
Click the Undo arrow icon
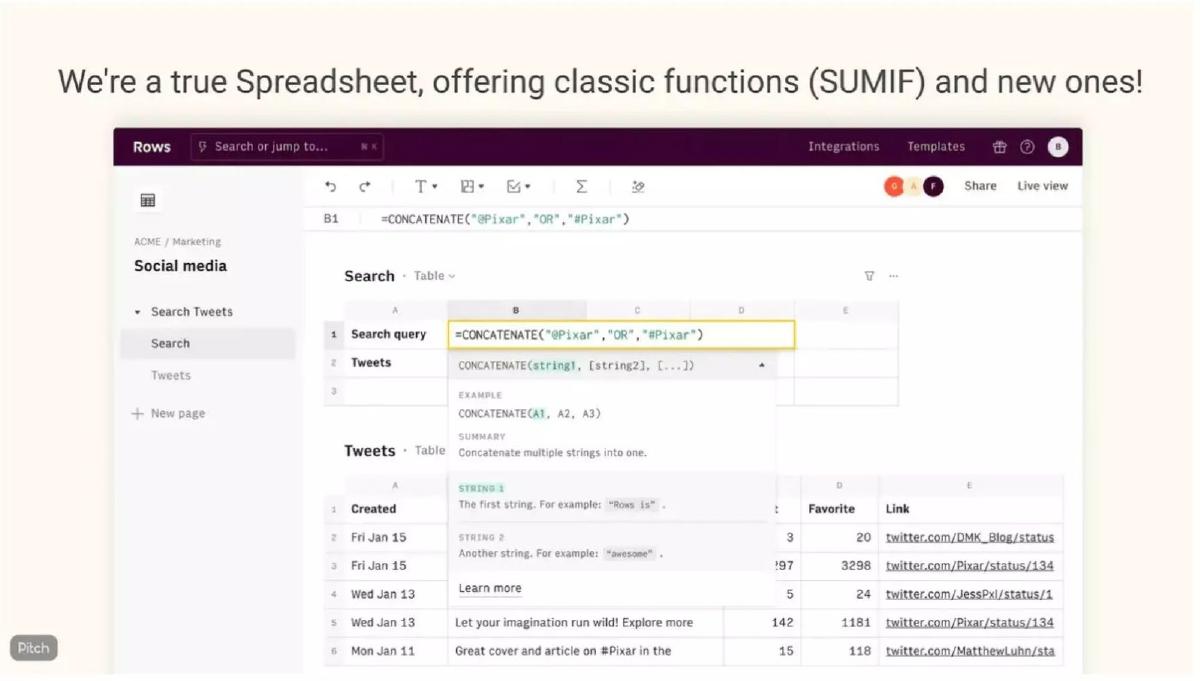tap(331, 186)
